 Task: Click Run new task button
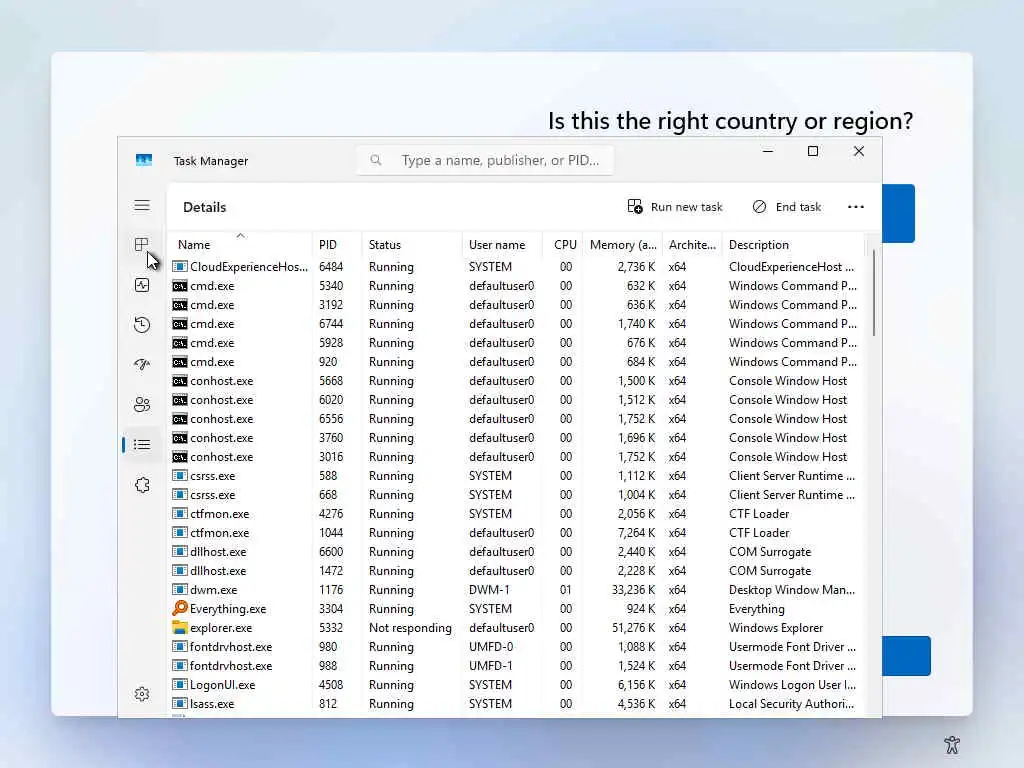point(675,207)
